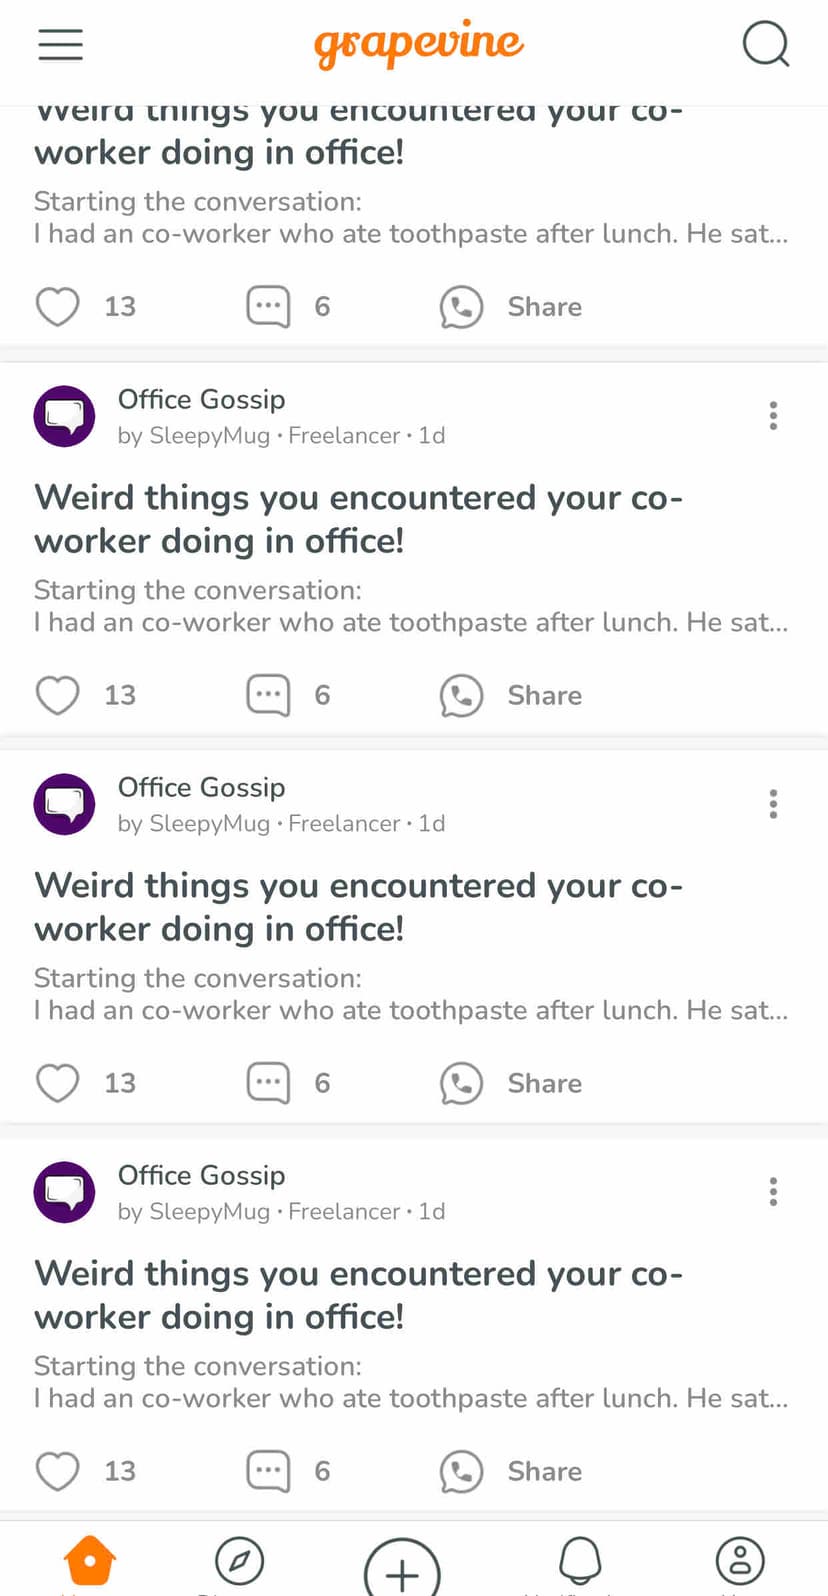Open Office Gossip avatar on the bottommost post
Viewport: 828px width, 1596px height.
[65, 1192]
